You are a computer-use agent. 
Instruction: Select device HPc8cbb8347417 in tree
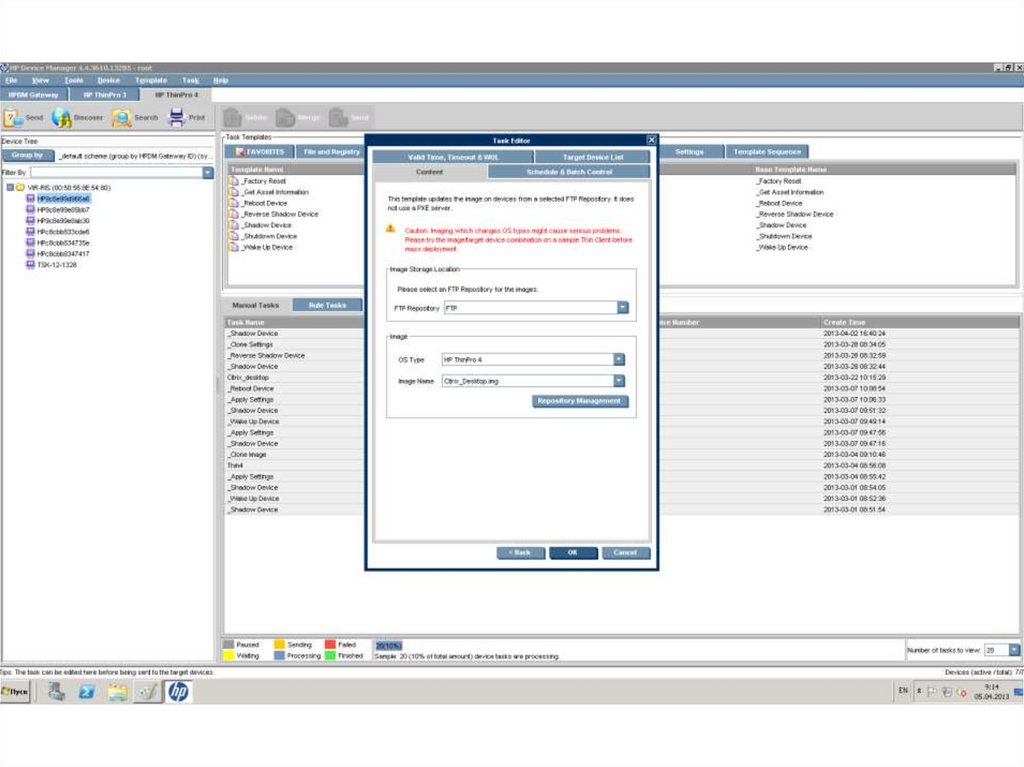[63, 253]
